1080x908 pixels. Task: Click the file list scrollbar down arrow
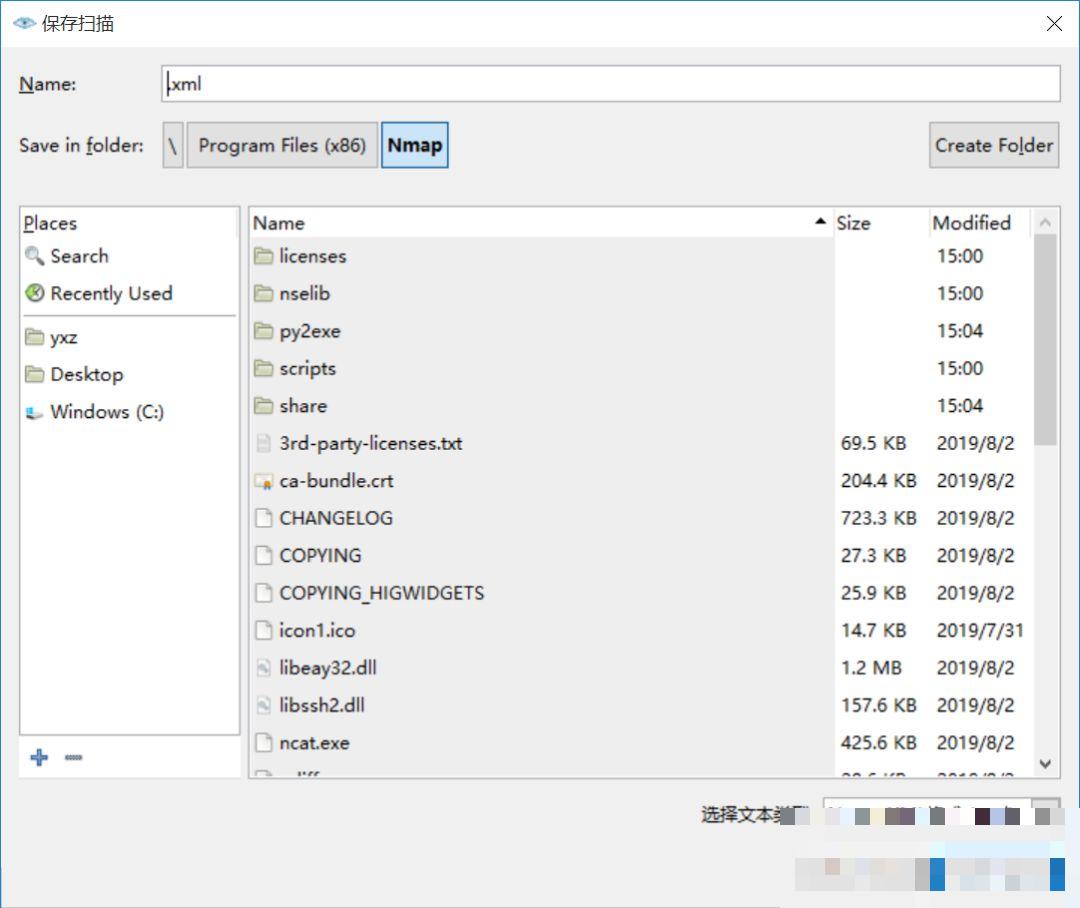(1045, 764)
